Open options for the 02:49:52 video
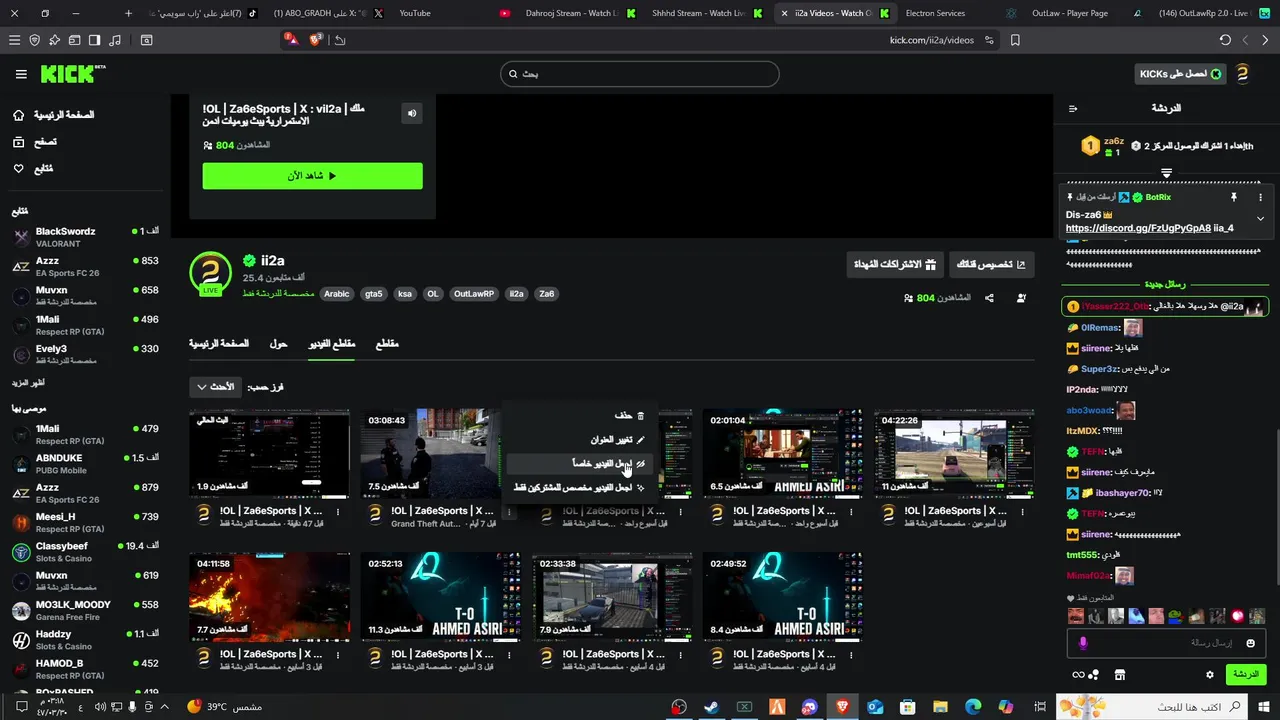This screenshot has width=1280, height=720. 851,654
